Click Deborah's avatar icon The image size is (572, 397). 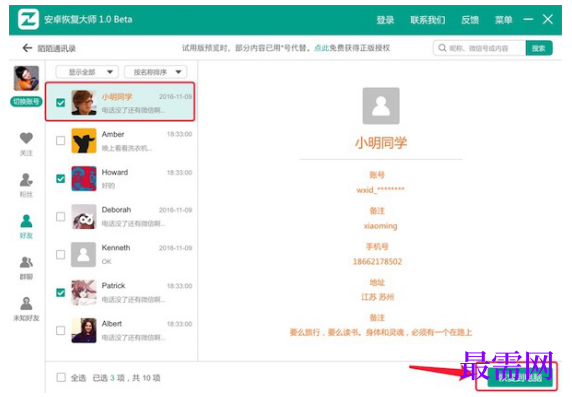click(x=84, y=216)
